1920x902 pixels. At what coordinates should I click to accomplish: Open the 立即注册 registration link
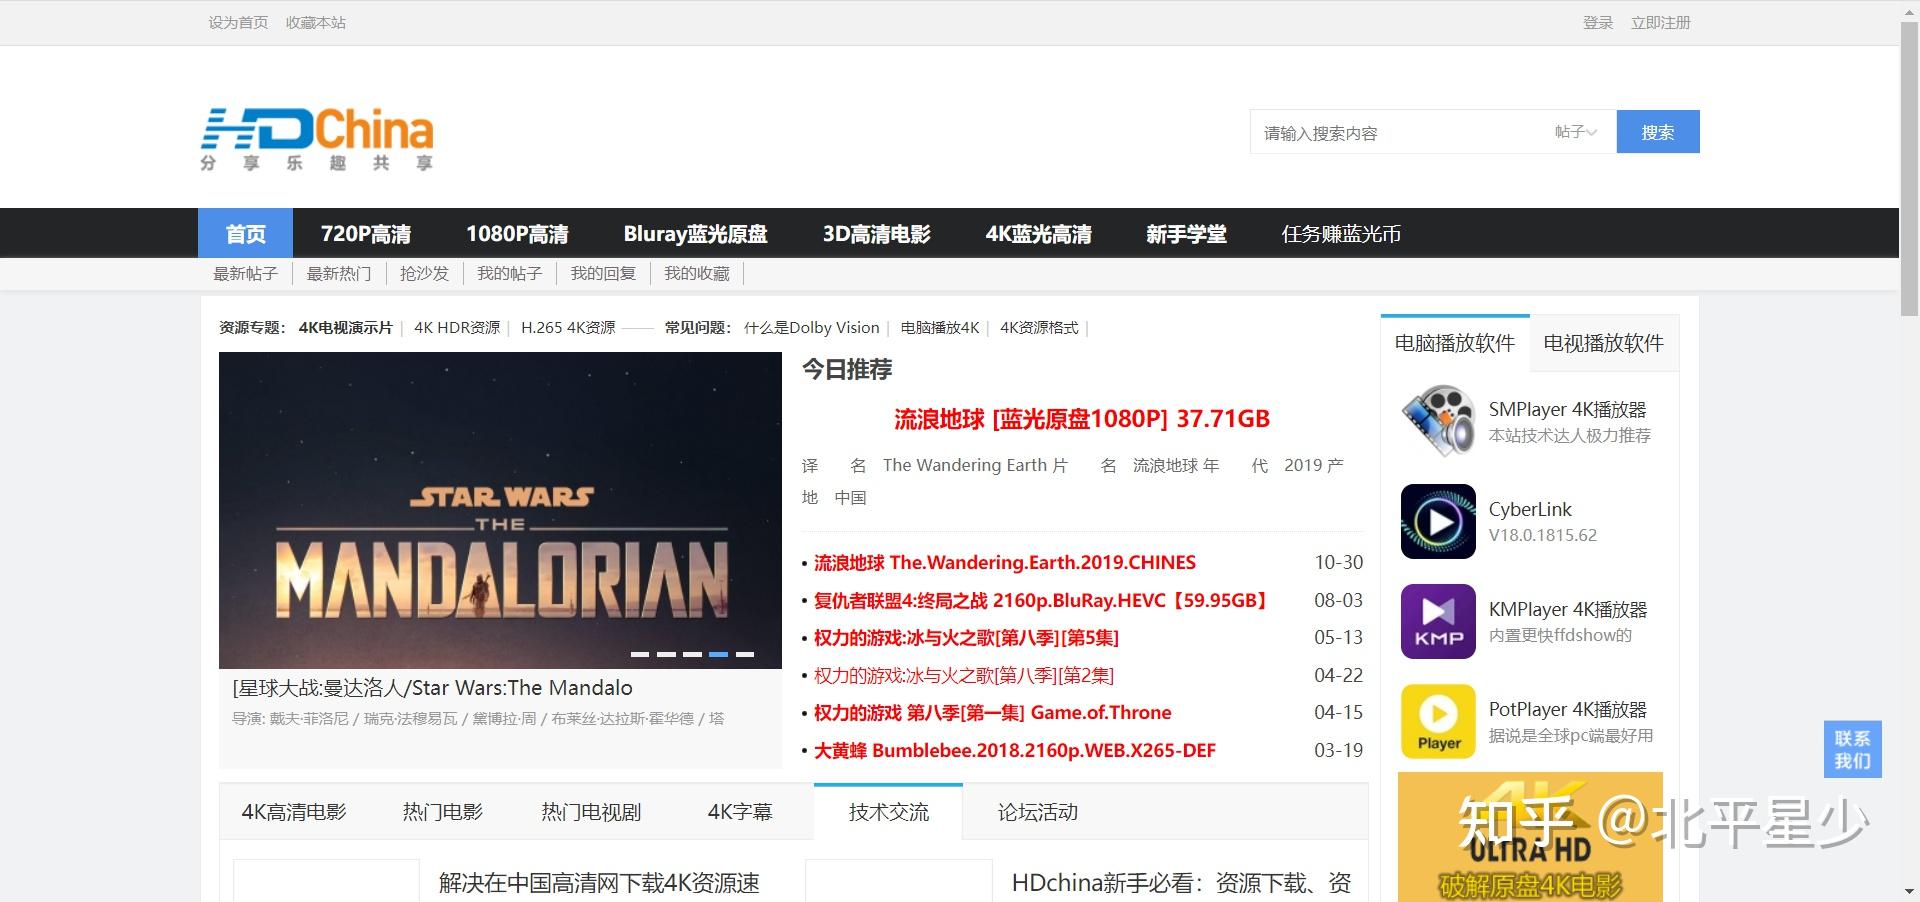click(1661, 22)
